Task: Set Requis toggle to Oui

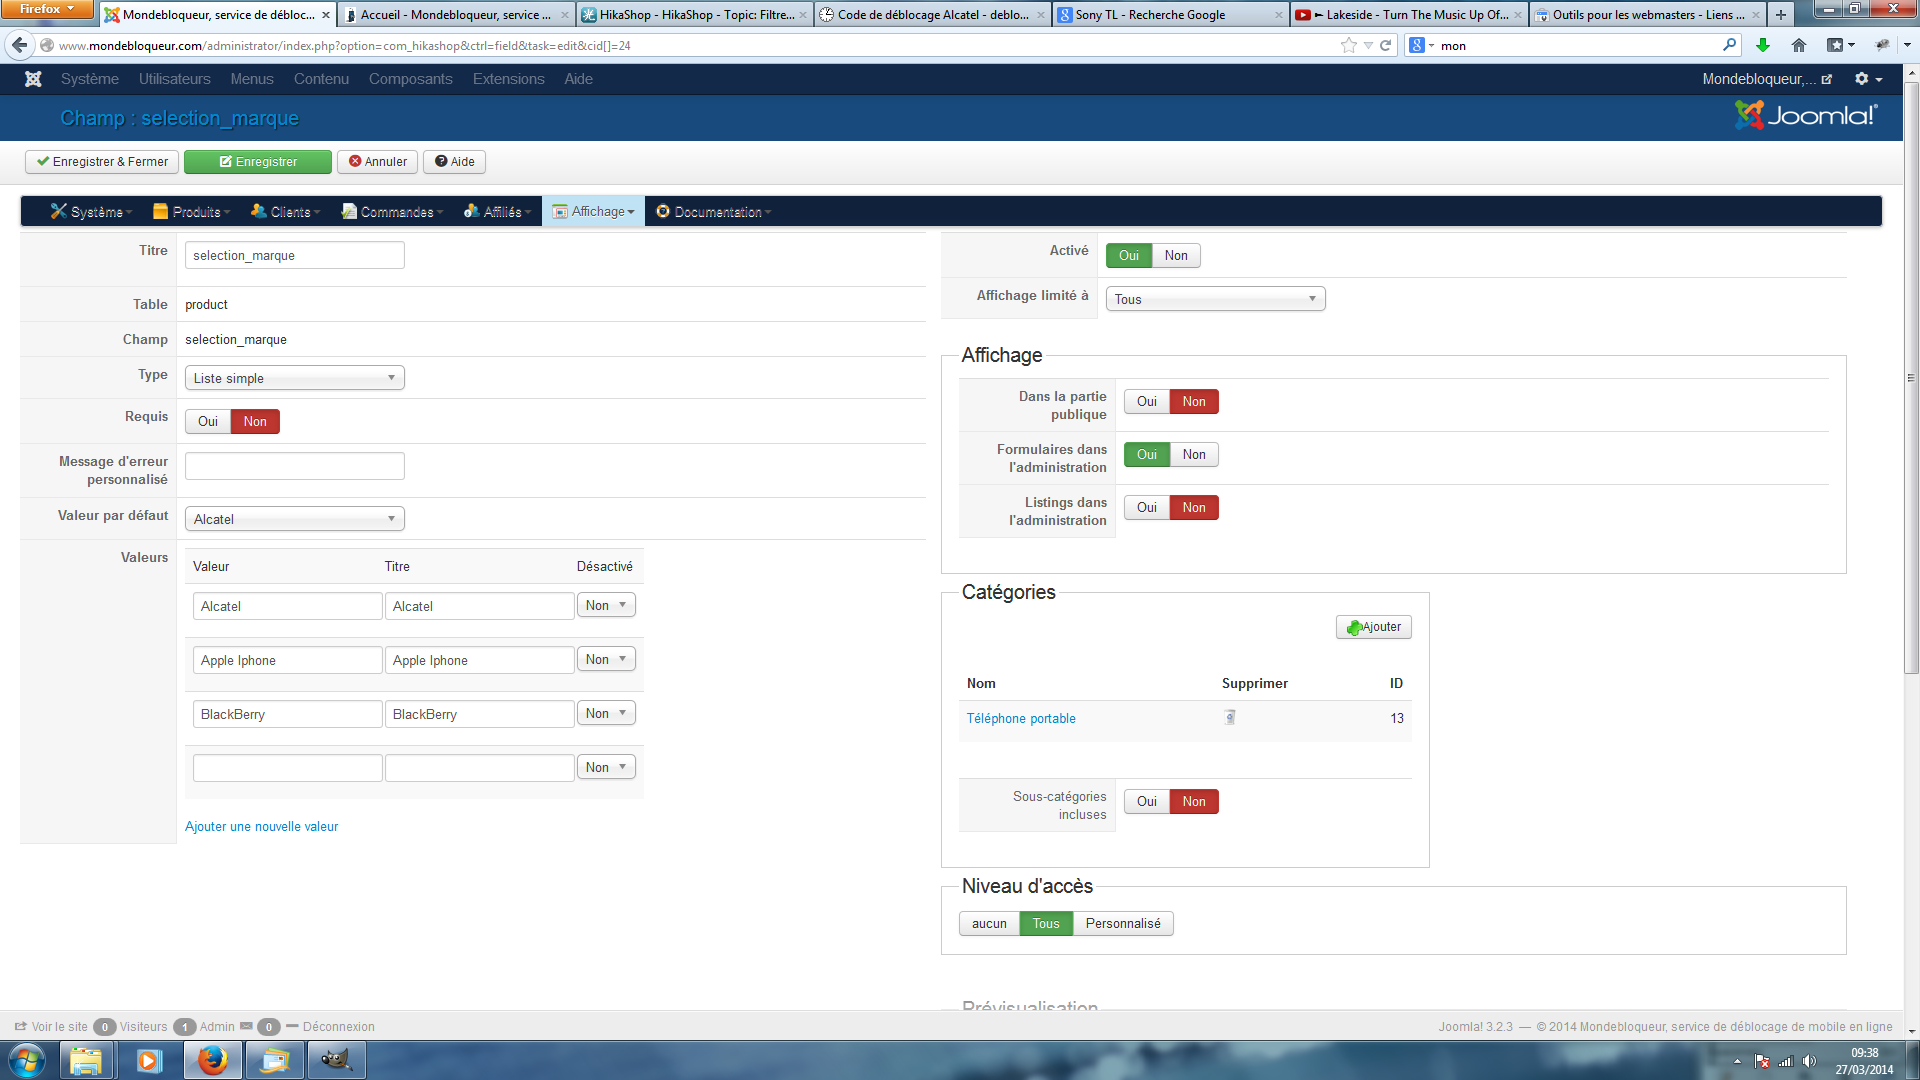Action: tap(208, 421)
